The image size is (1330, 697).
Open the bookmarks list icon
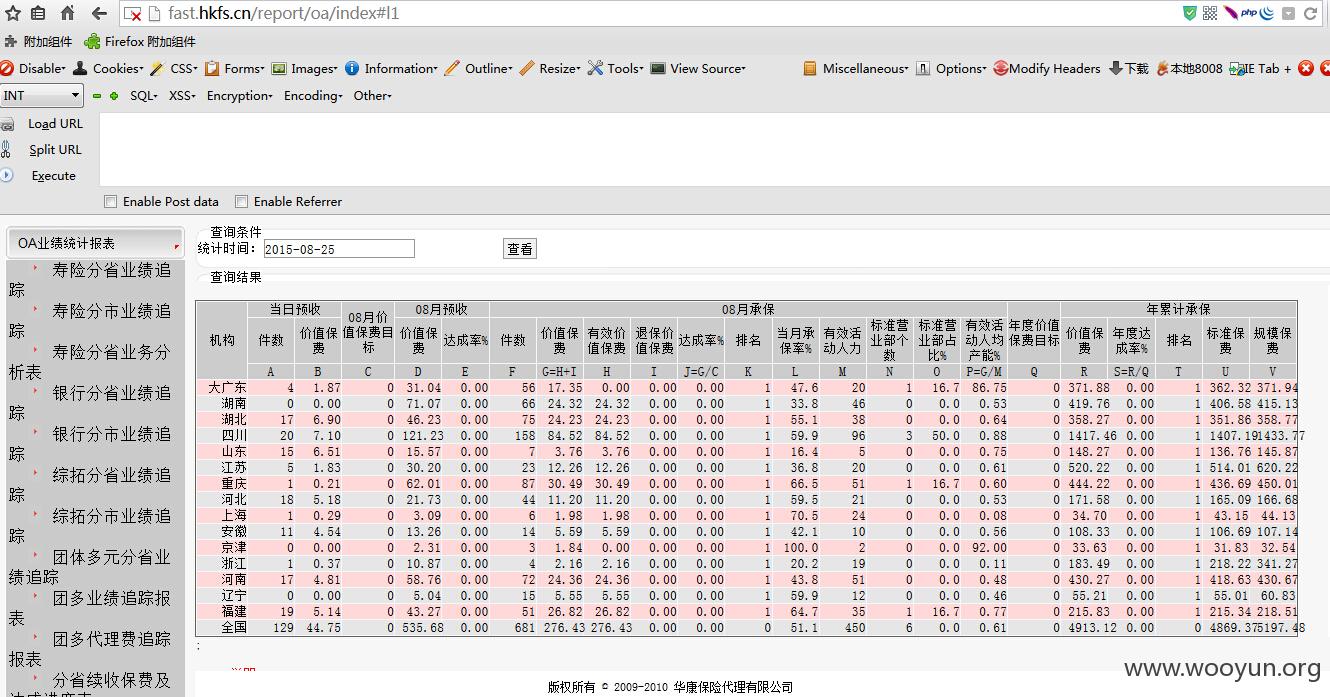tap(38, 13)
